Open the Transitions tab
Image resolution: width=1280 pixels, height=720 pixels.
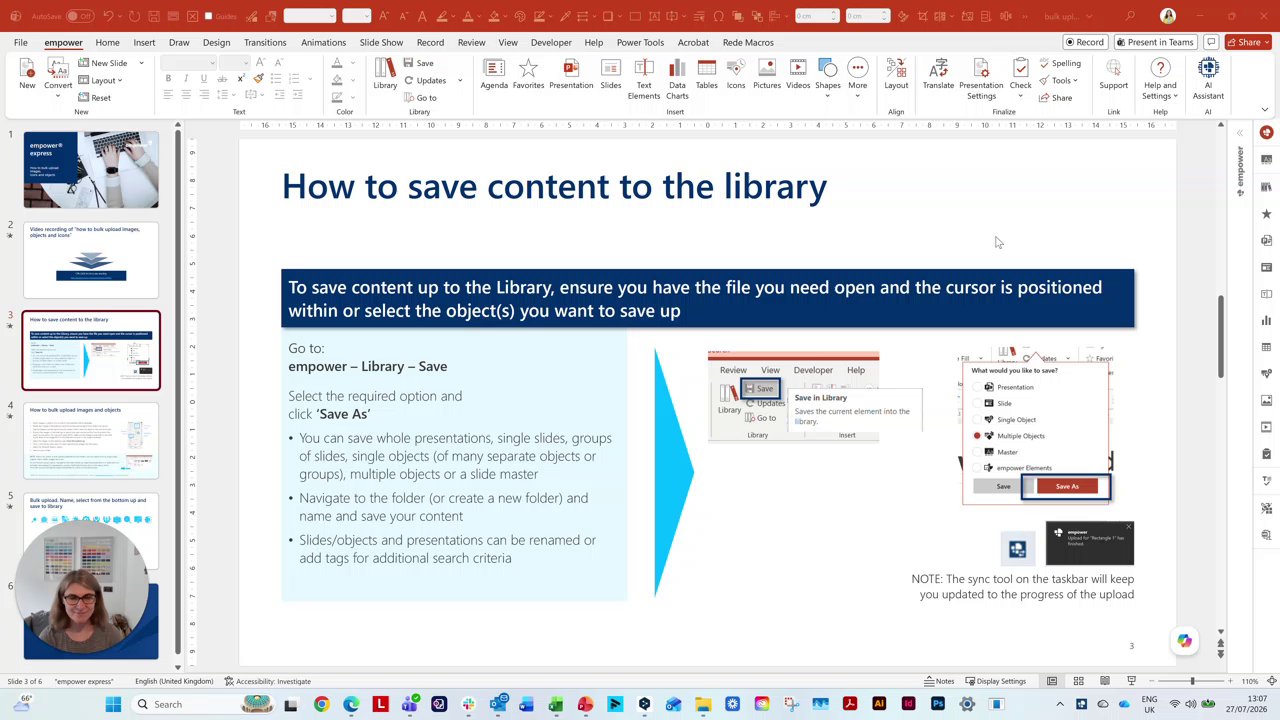(x=265, y=42)
